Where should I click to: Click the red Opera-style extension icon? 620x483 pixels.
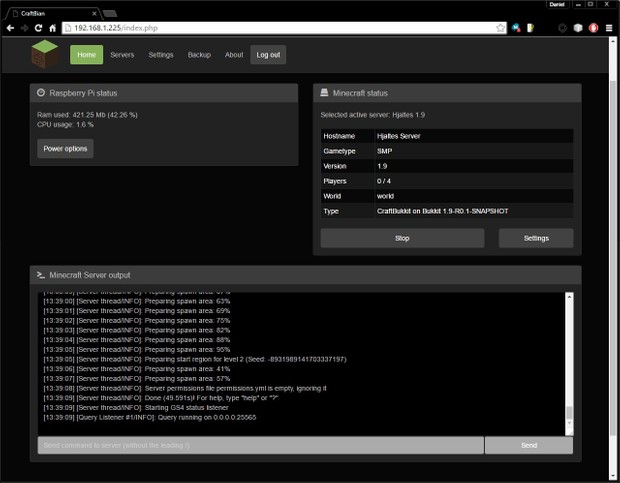tap(593, 28)
